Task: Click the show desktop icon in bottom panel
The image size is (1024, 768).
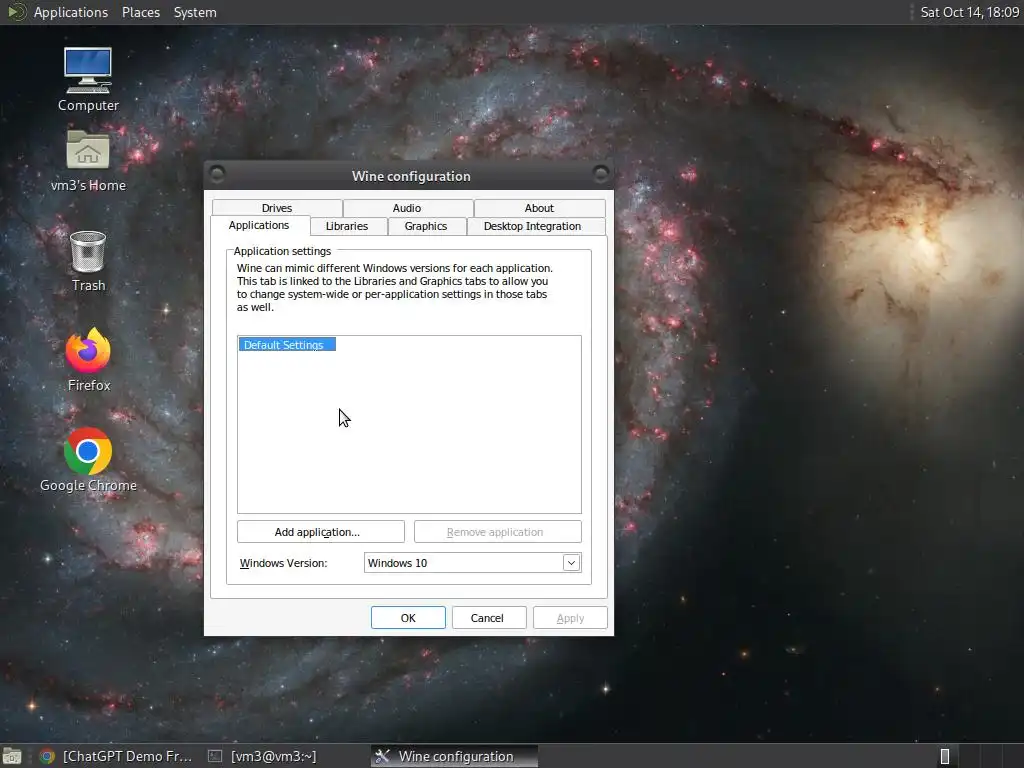Action: tap(12, 756)
